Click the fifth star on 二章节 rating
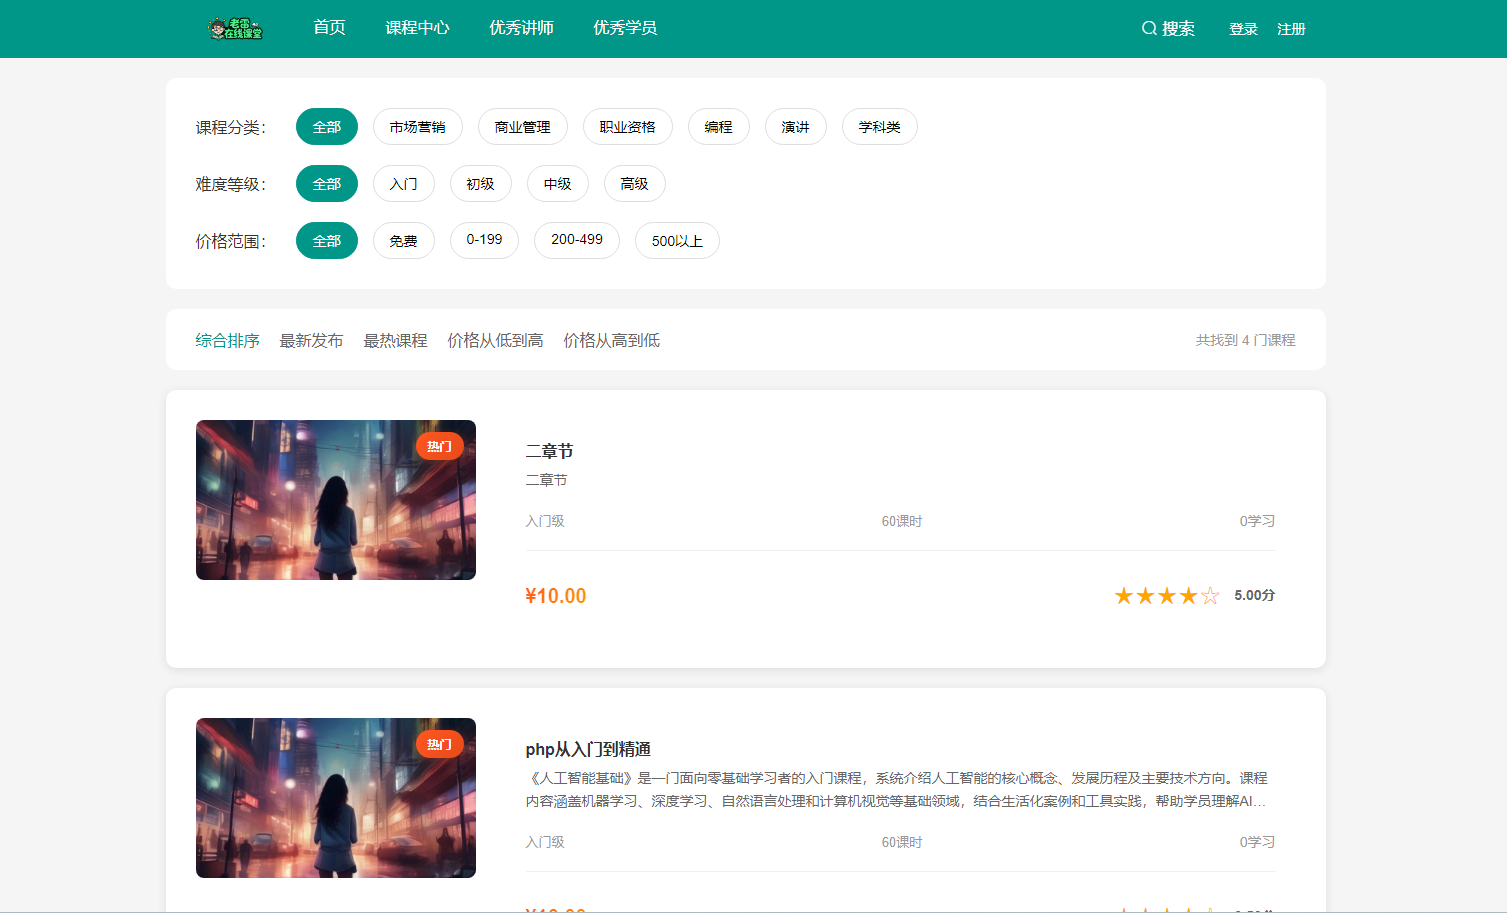The image size is (1507, 913). [x=1210, y=594]
